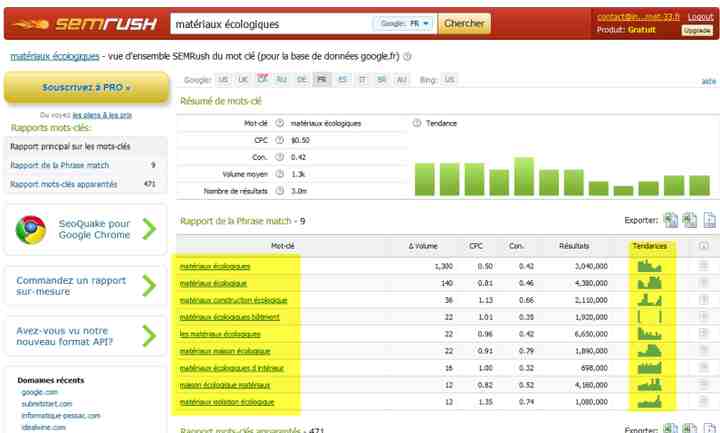Switch to Google CA database tab

262,79
